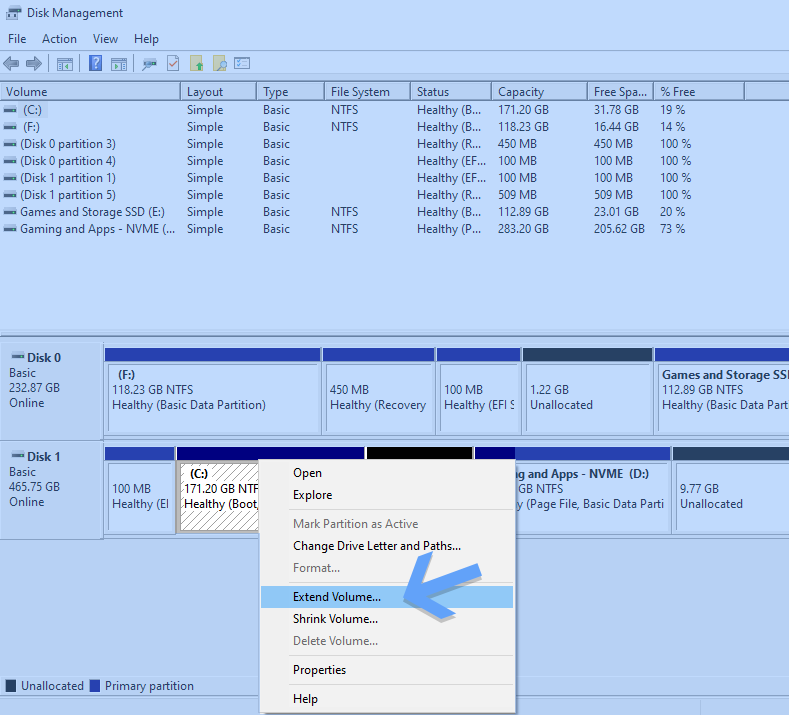Select the 100 MB EFI block on Disk 0

coord(479,390)
